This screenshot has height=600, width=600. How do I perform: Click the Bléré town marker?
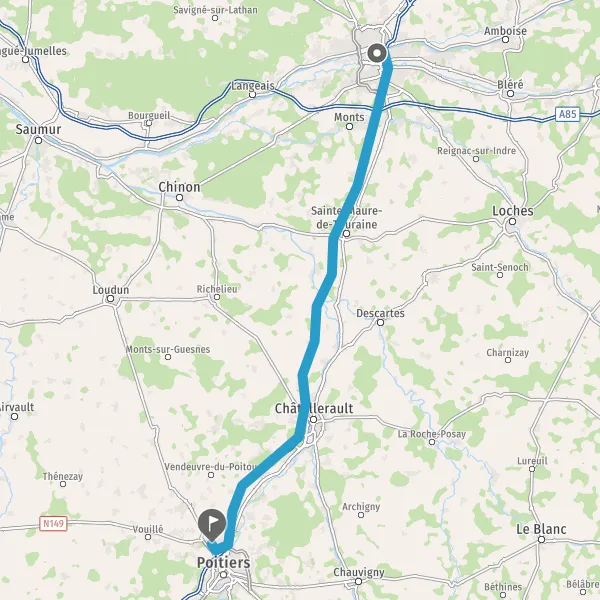point(510,93)
